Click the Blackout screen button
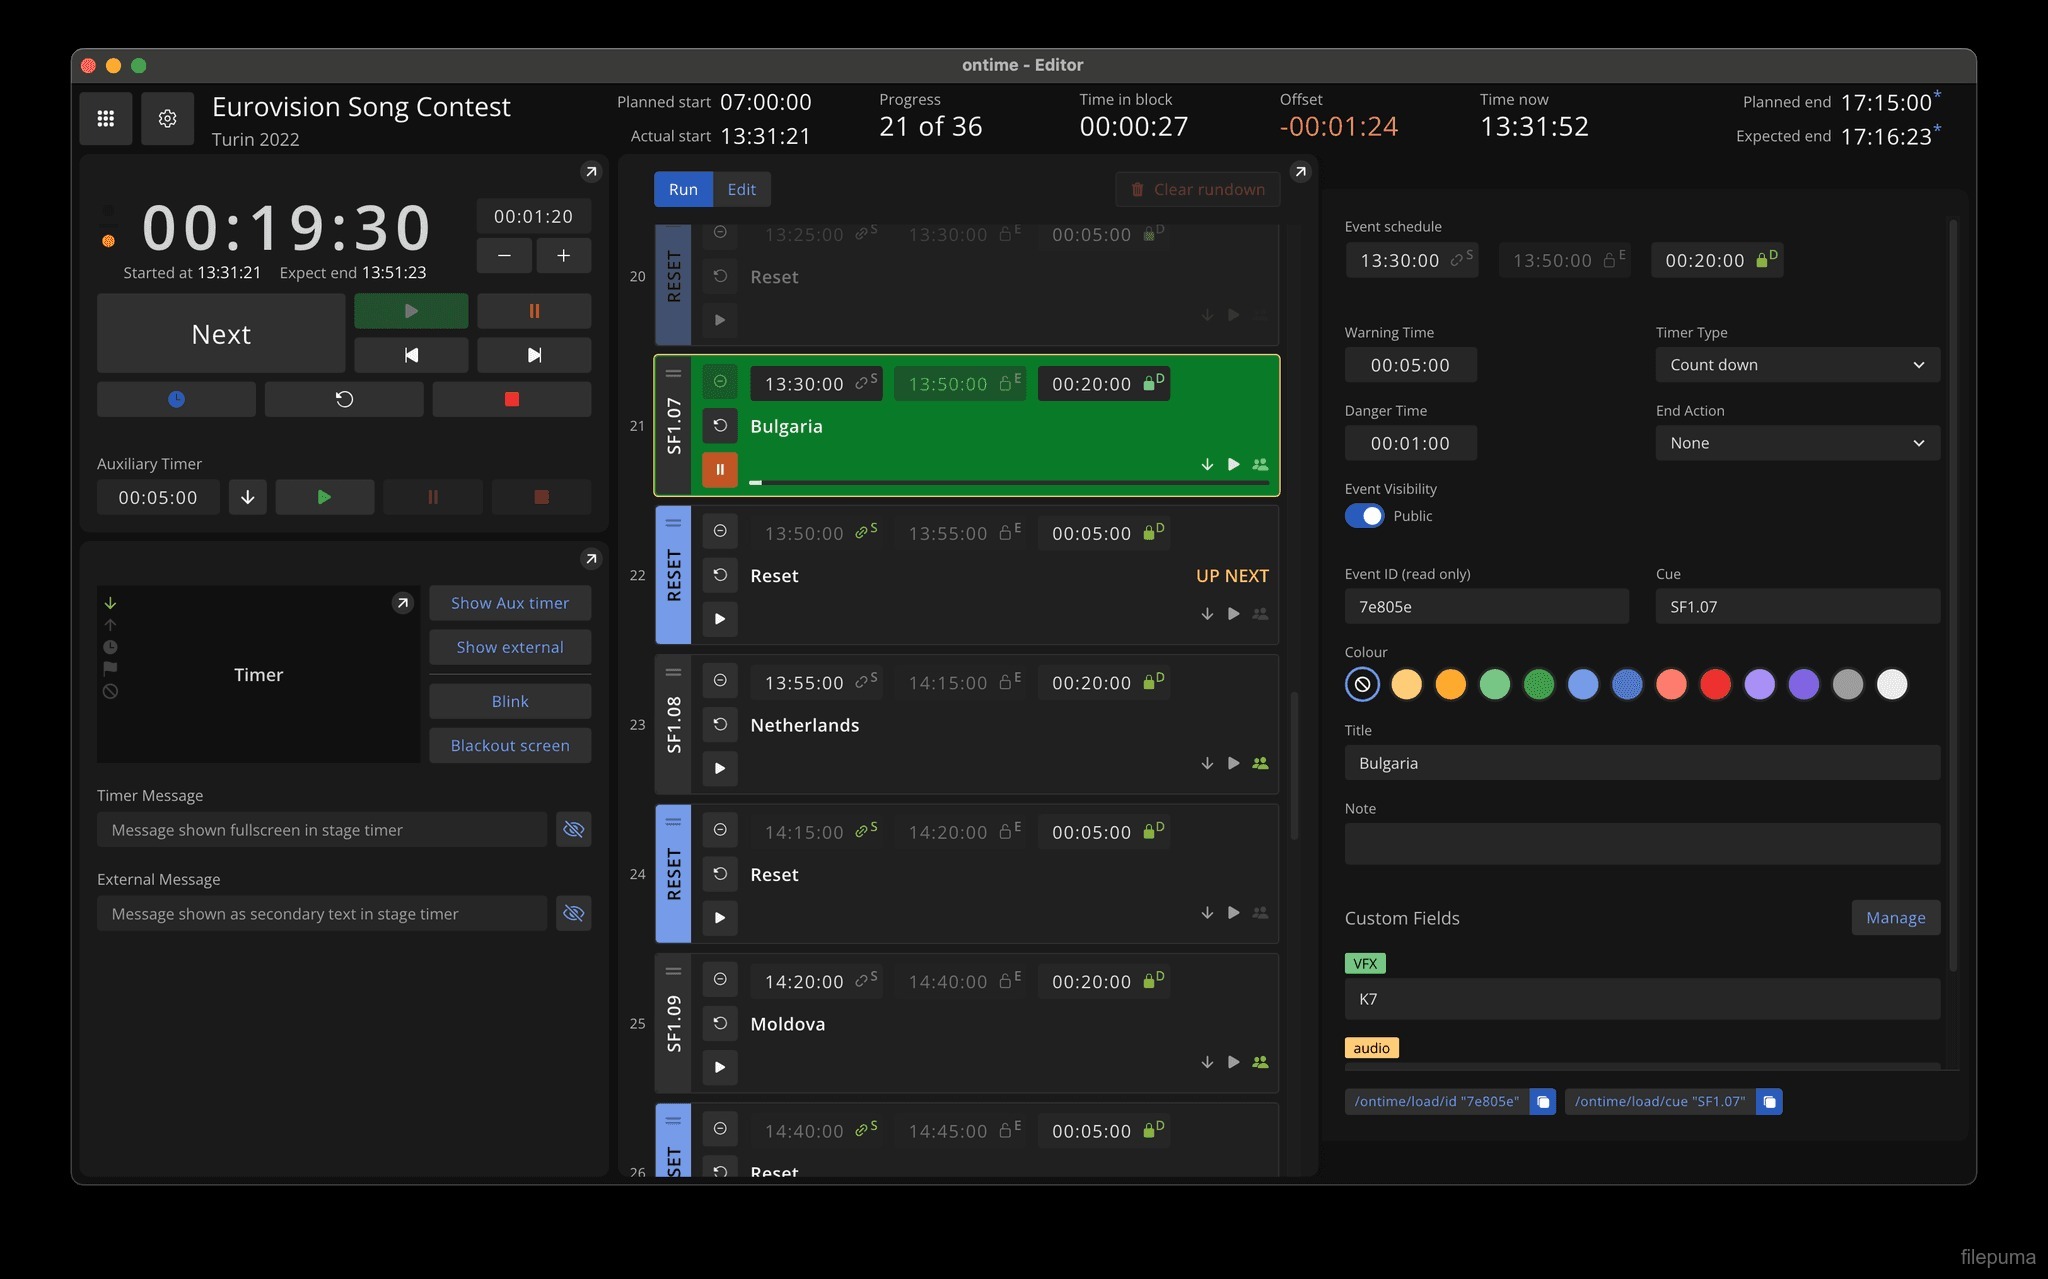The image size is (2048, 1279). tap(510, 746)
